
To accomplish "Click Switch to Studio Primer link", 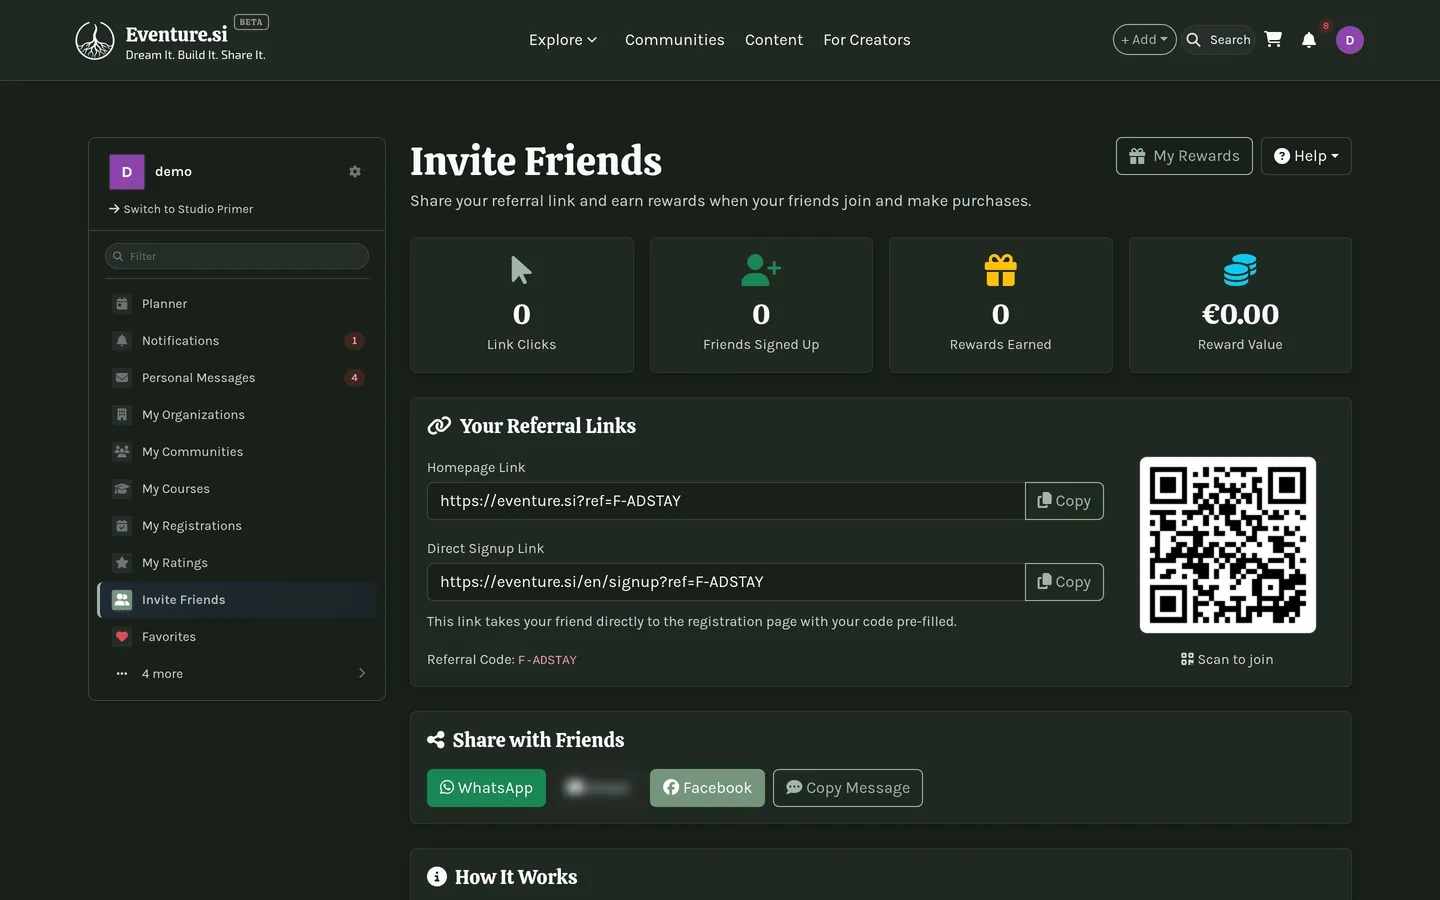I will 181,209.
